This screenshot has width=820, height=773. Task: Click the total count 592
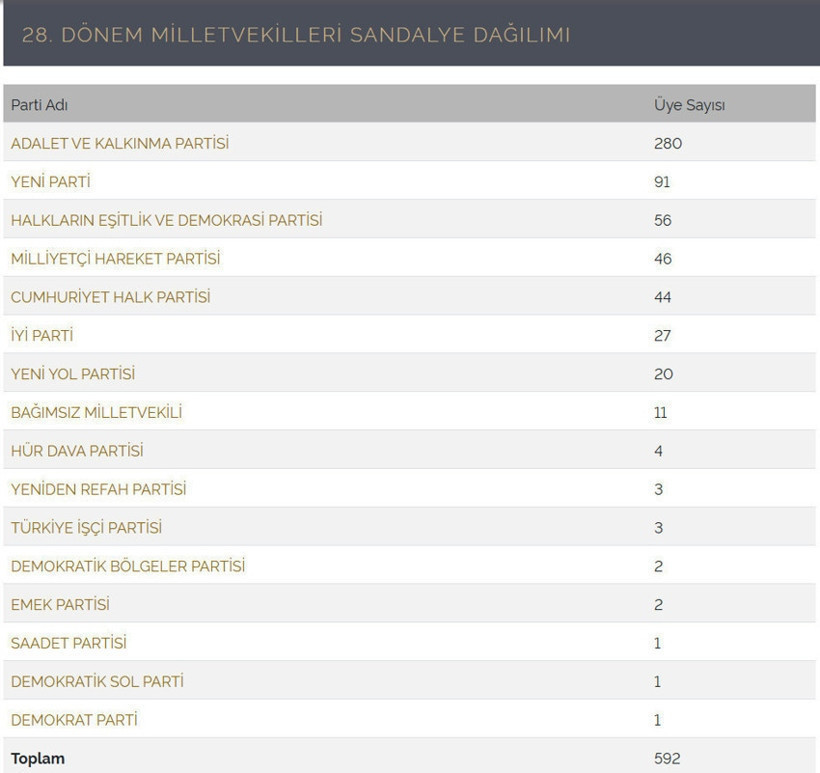click(x=667, y=758)
